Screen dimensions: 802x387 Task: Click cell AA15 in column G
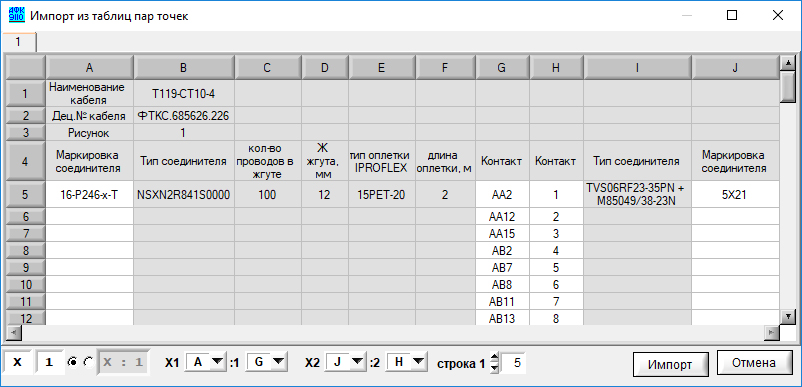point(503,234)
